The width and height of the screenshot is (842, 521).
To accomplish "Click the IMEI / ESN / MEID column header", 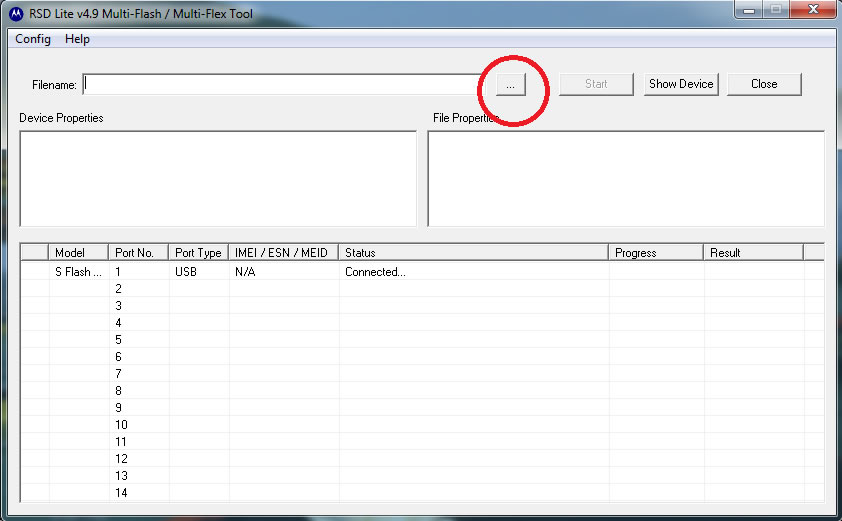I will [x=284, y=252].
